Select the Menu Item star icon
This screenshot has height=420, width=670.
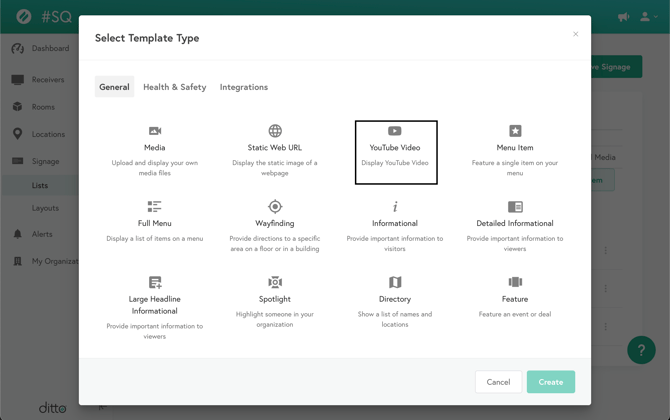pos(515,131)
